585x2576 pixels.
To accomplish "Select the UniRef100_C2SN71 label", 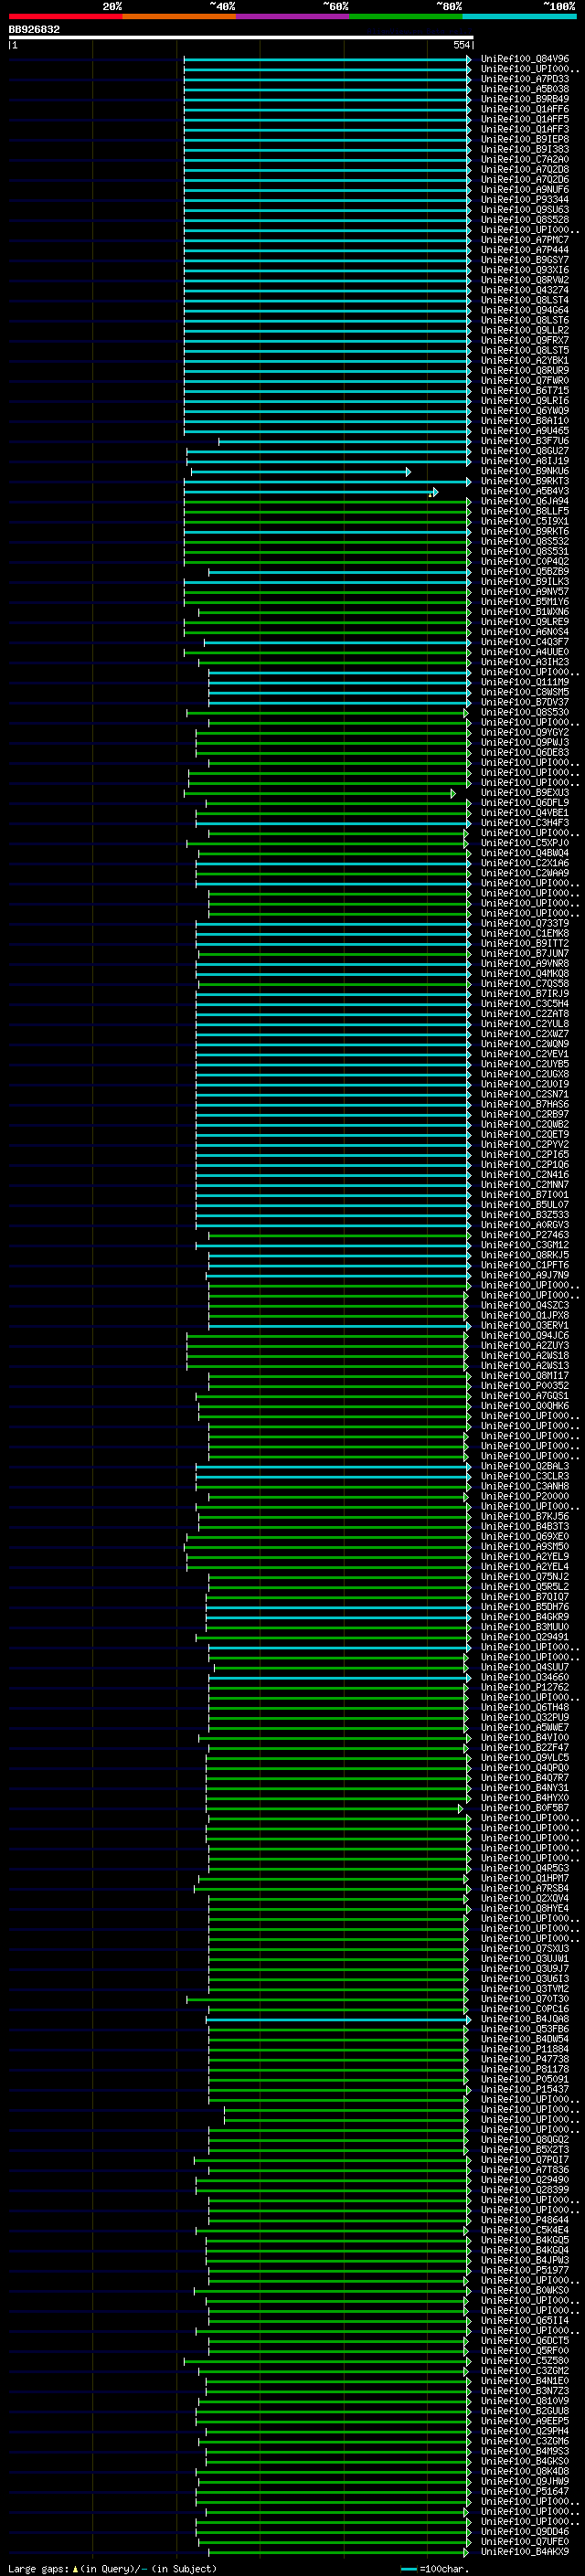I will [525, 1094].
